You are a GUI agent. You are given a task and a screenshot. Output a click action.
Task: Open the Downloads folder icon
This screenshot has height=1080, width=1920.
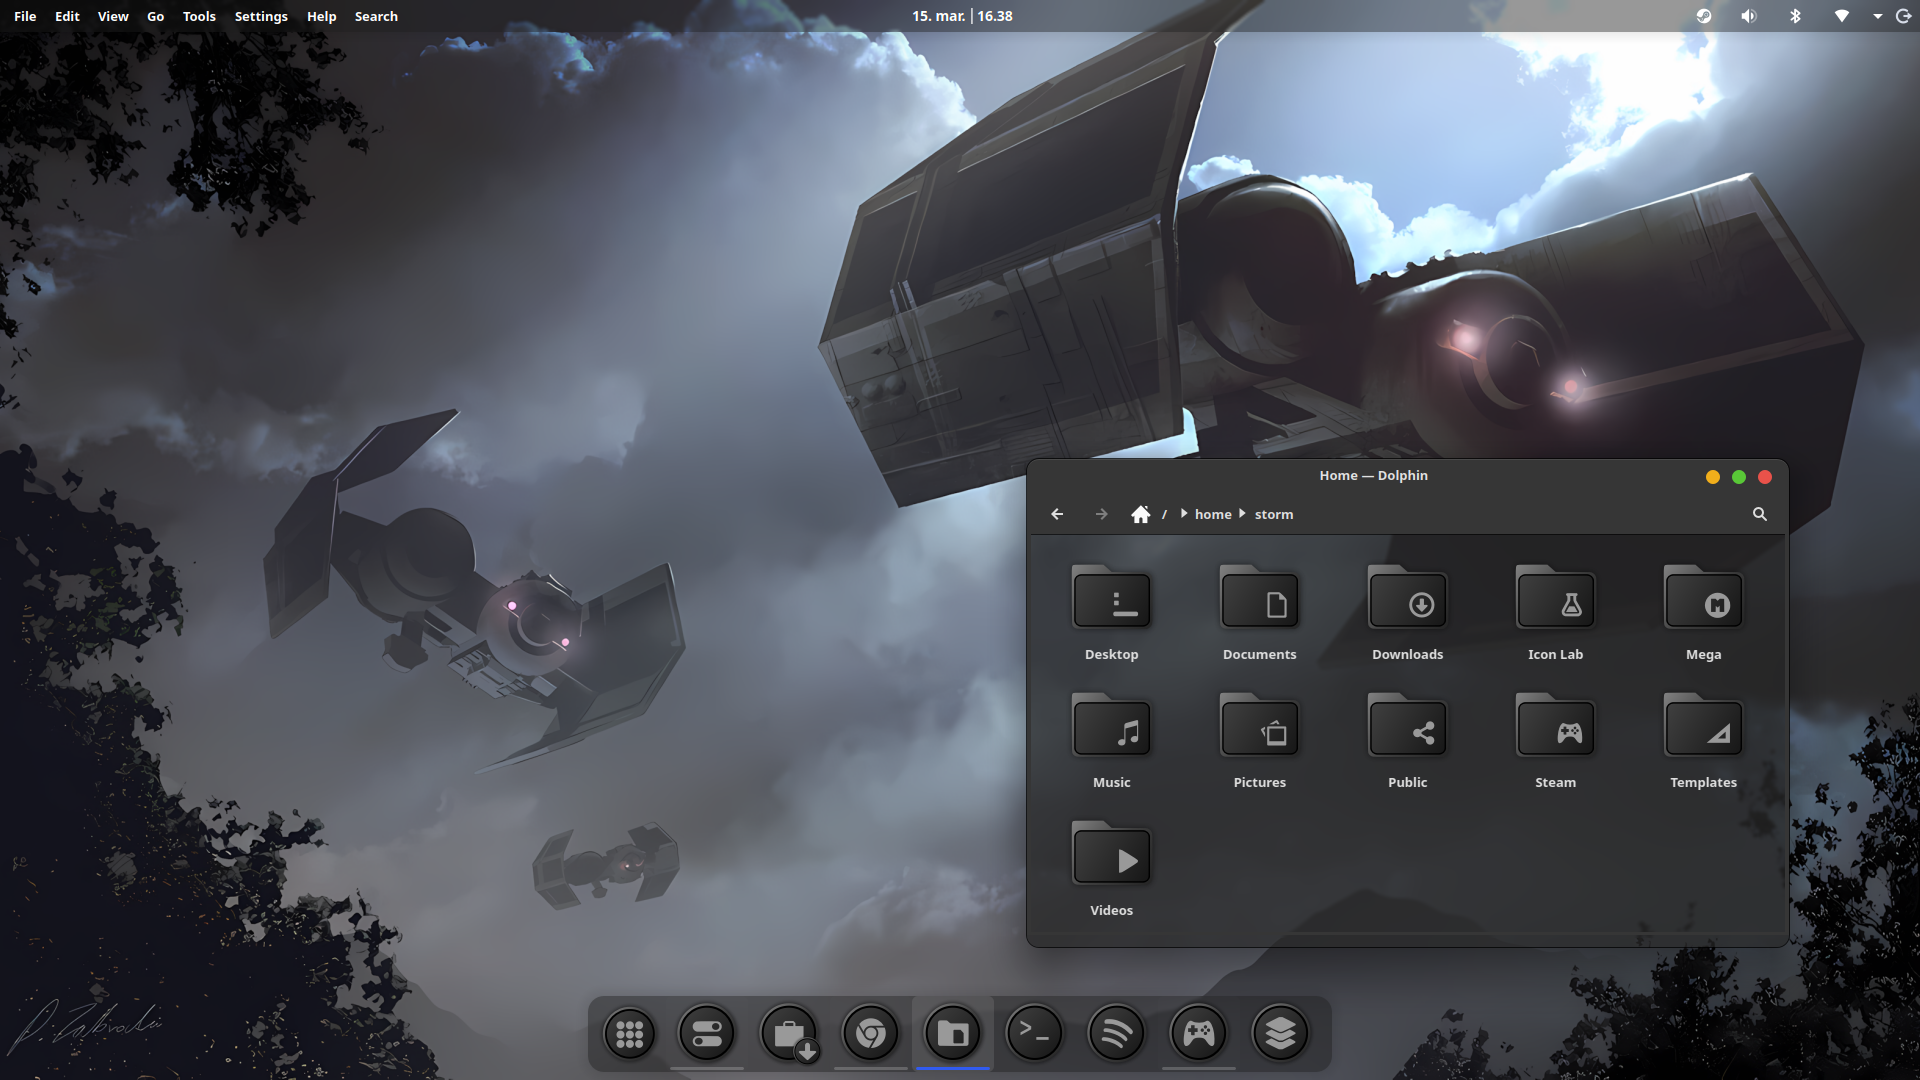(1407, 598)
